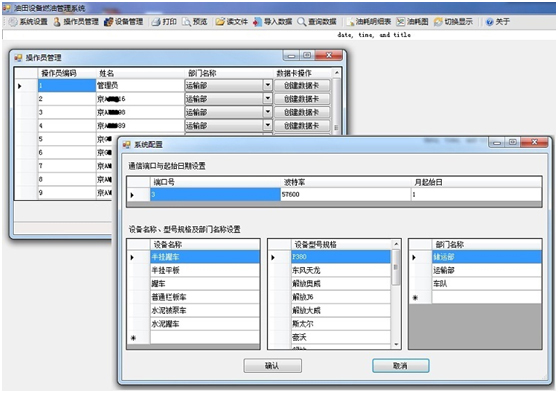Click the 打印 printer toolbar button

pos(164,22)
